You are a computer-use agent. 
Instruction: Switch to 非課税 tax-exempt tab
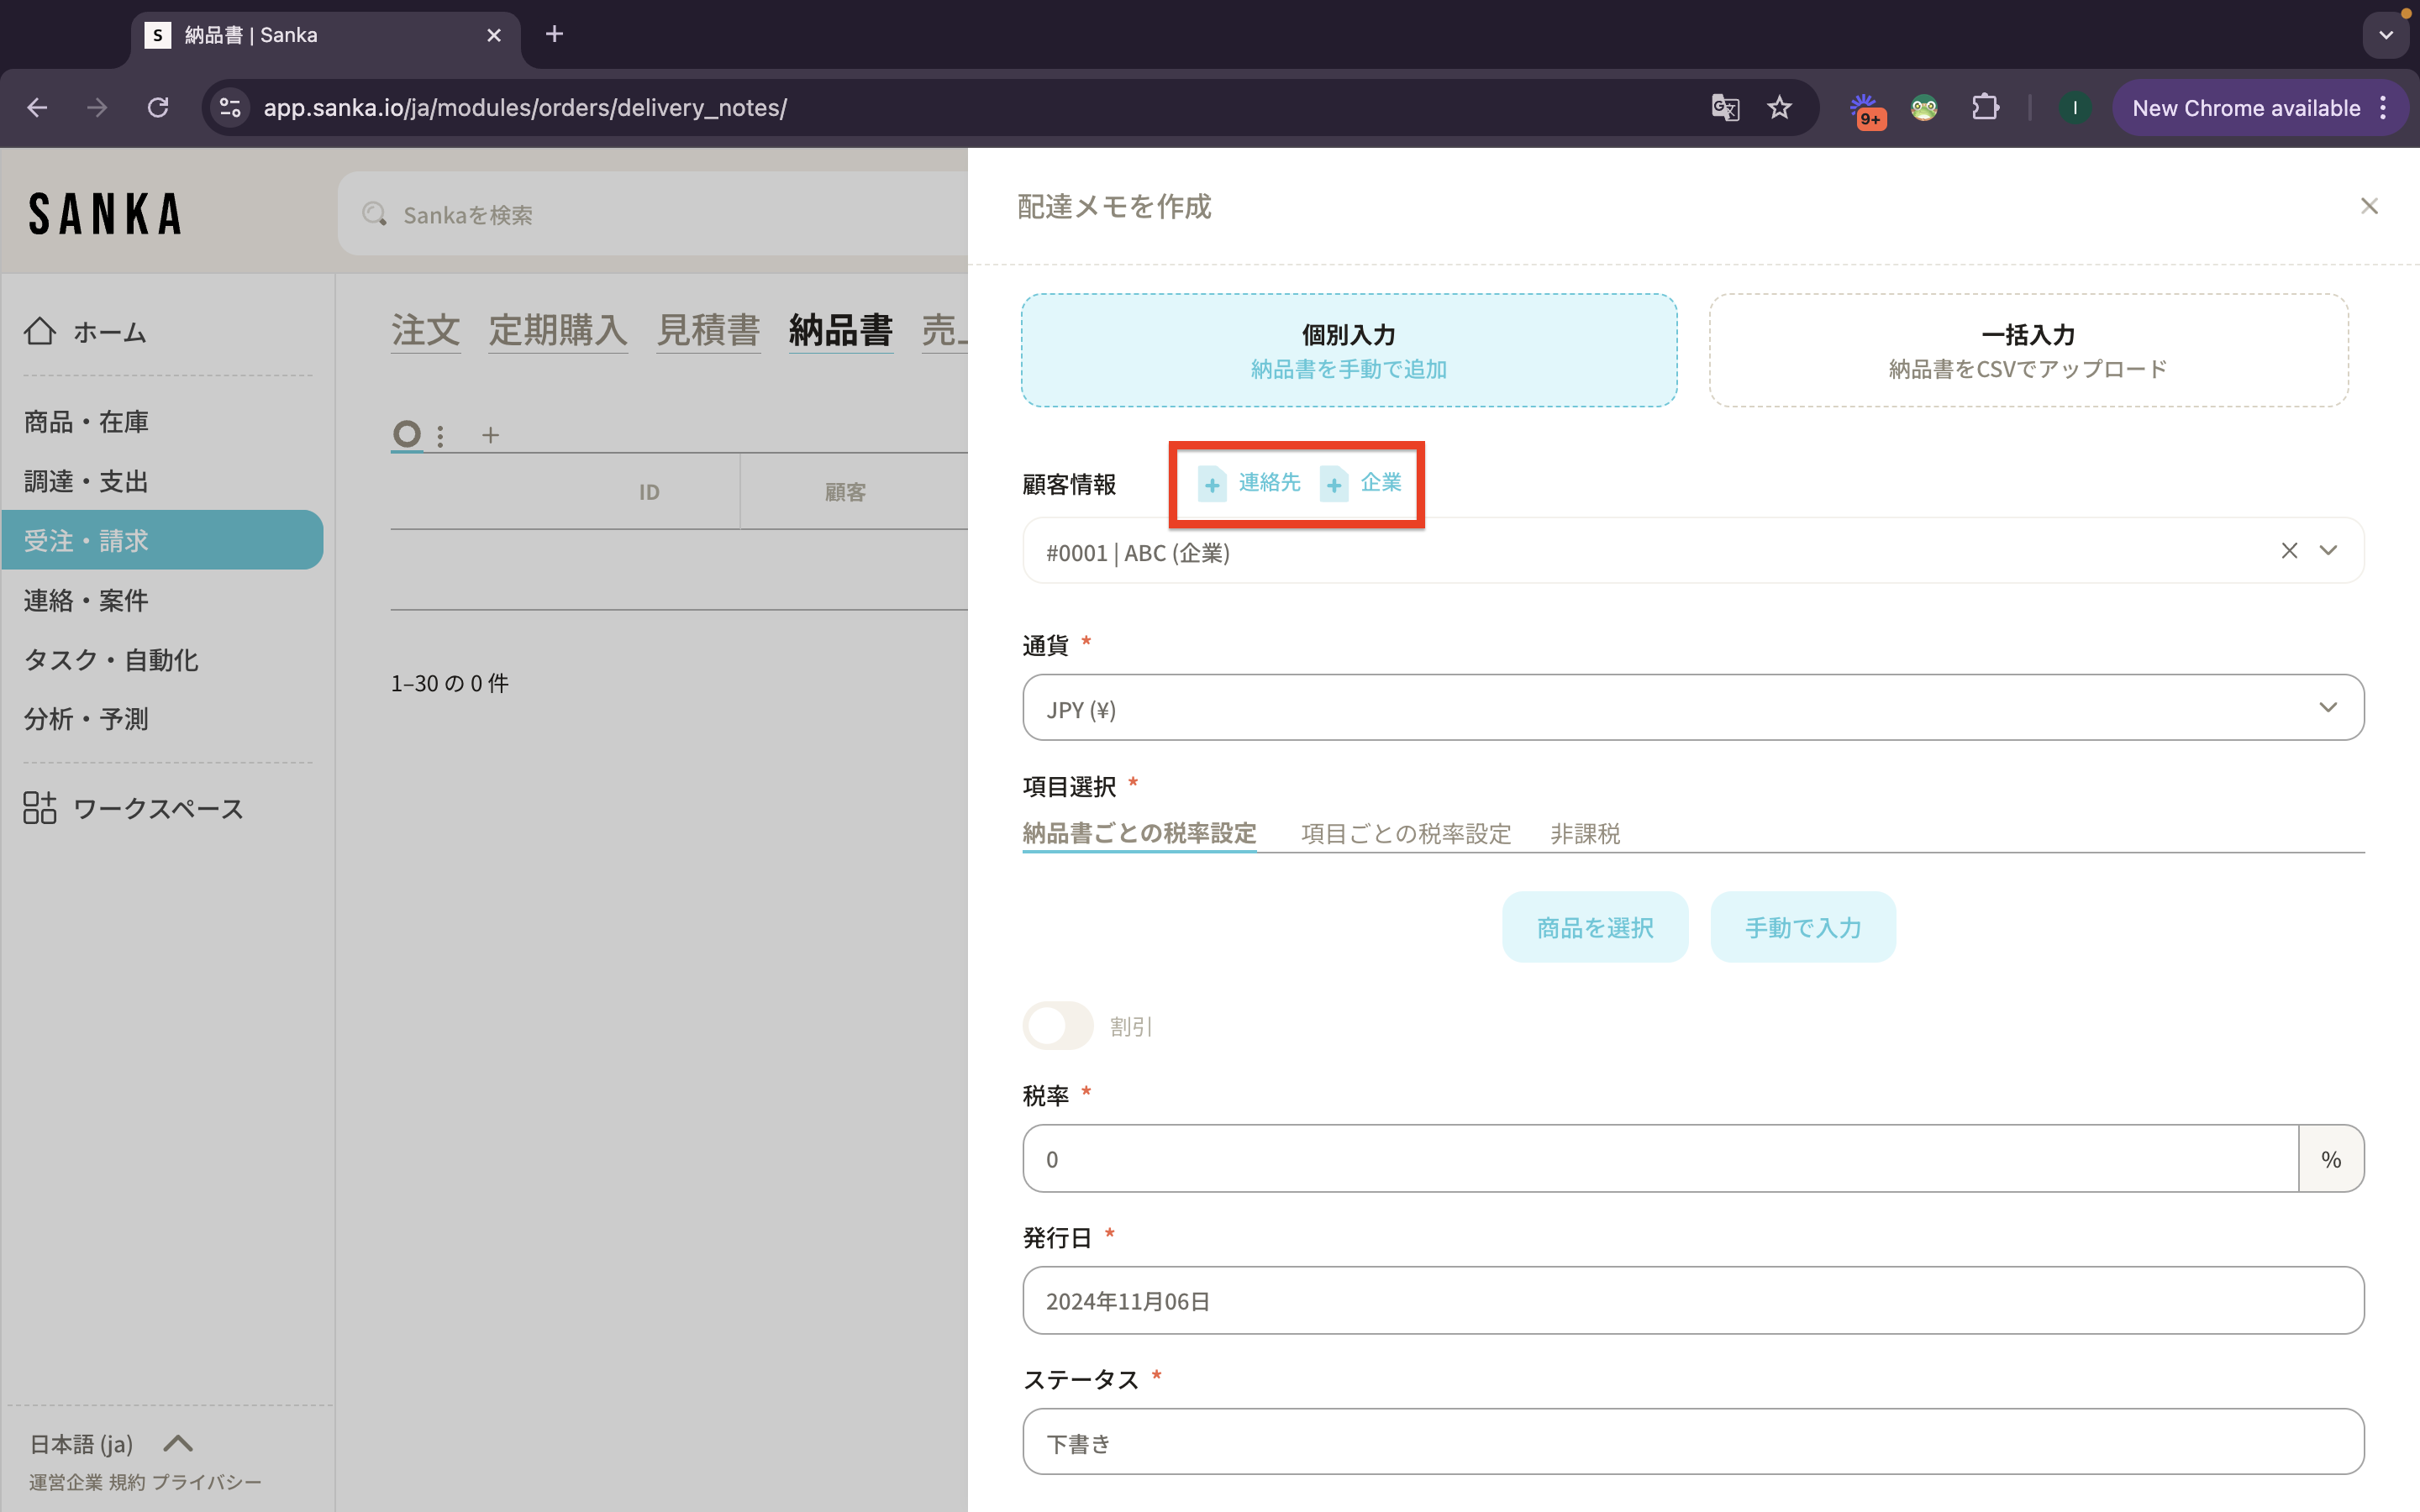pyautogui.click(x=1584, y=833)
